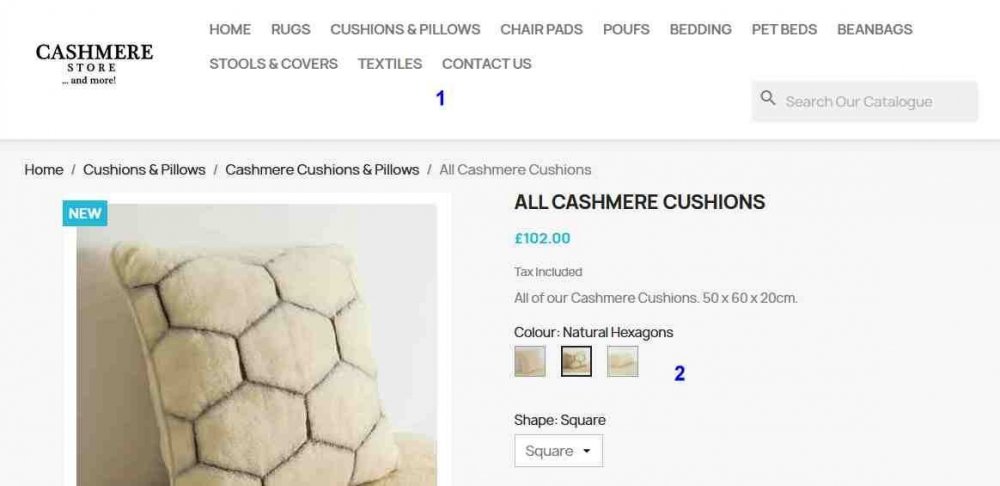The image size is (1000, 486).
Task: Click the Home breadcrumb link
Action: pos(44,170)
